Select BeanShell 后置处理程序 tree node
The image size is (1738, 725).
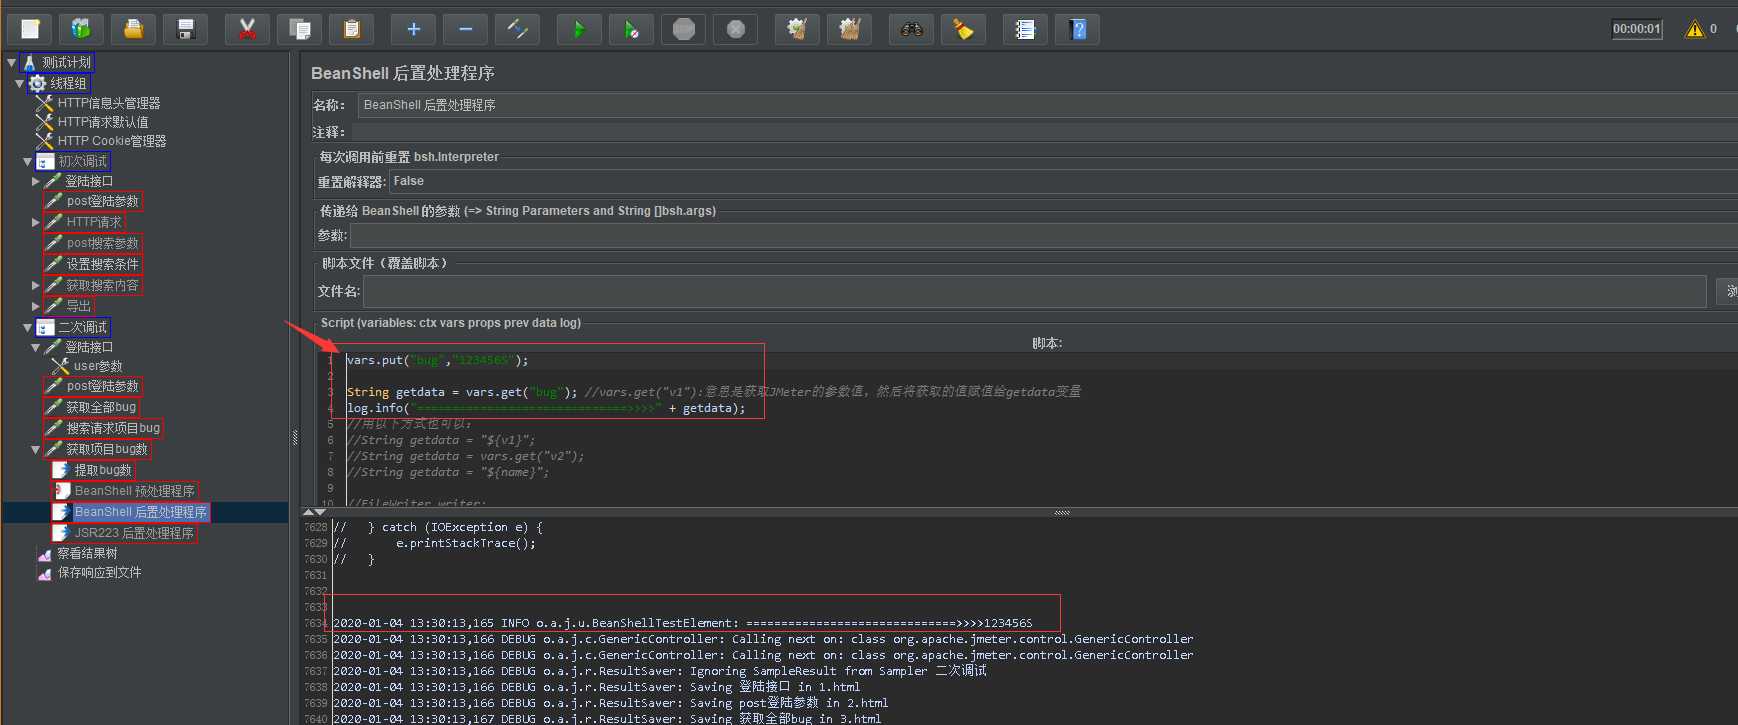point(140,512)
